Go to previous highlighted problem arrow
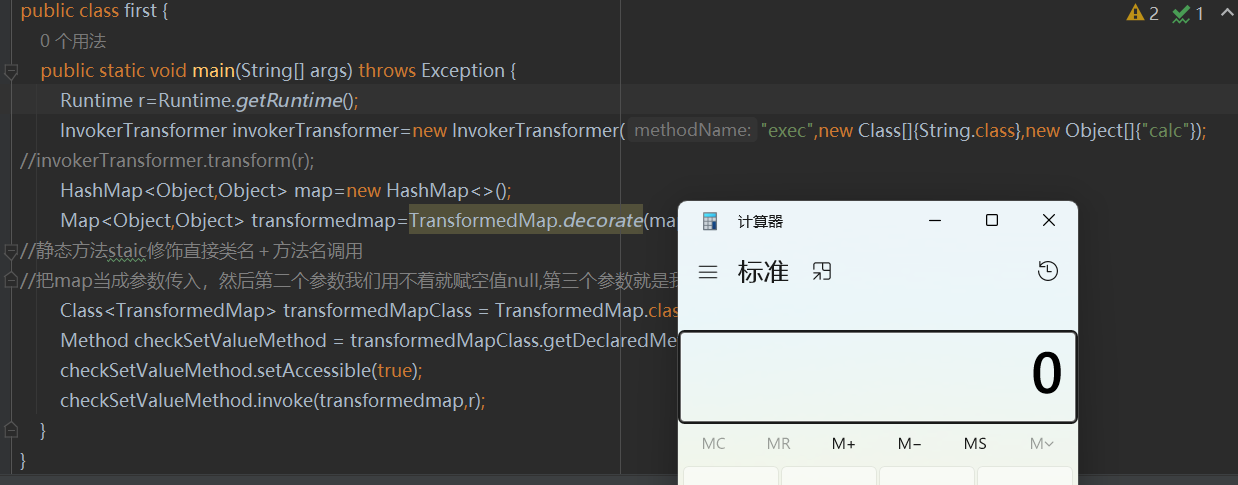Viewport: 1238px width, 485px height. [1227, 13]
